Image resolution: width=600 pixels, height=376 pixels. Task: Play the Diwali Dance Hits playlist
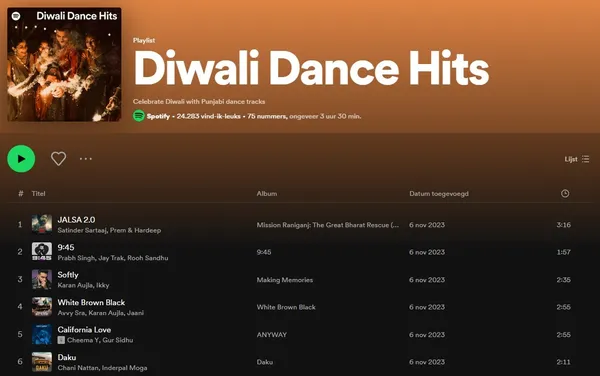tap(21, 159)
